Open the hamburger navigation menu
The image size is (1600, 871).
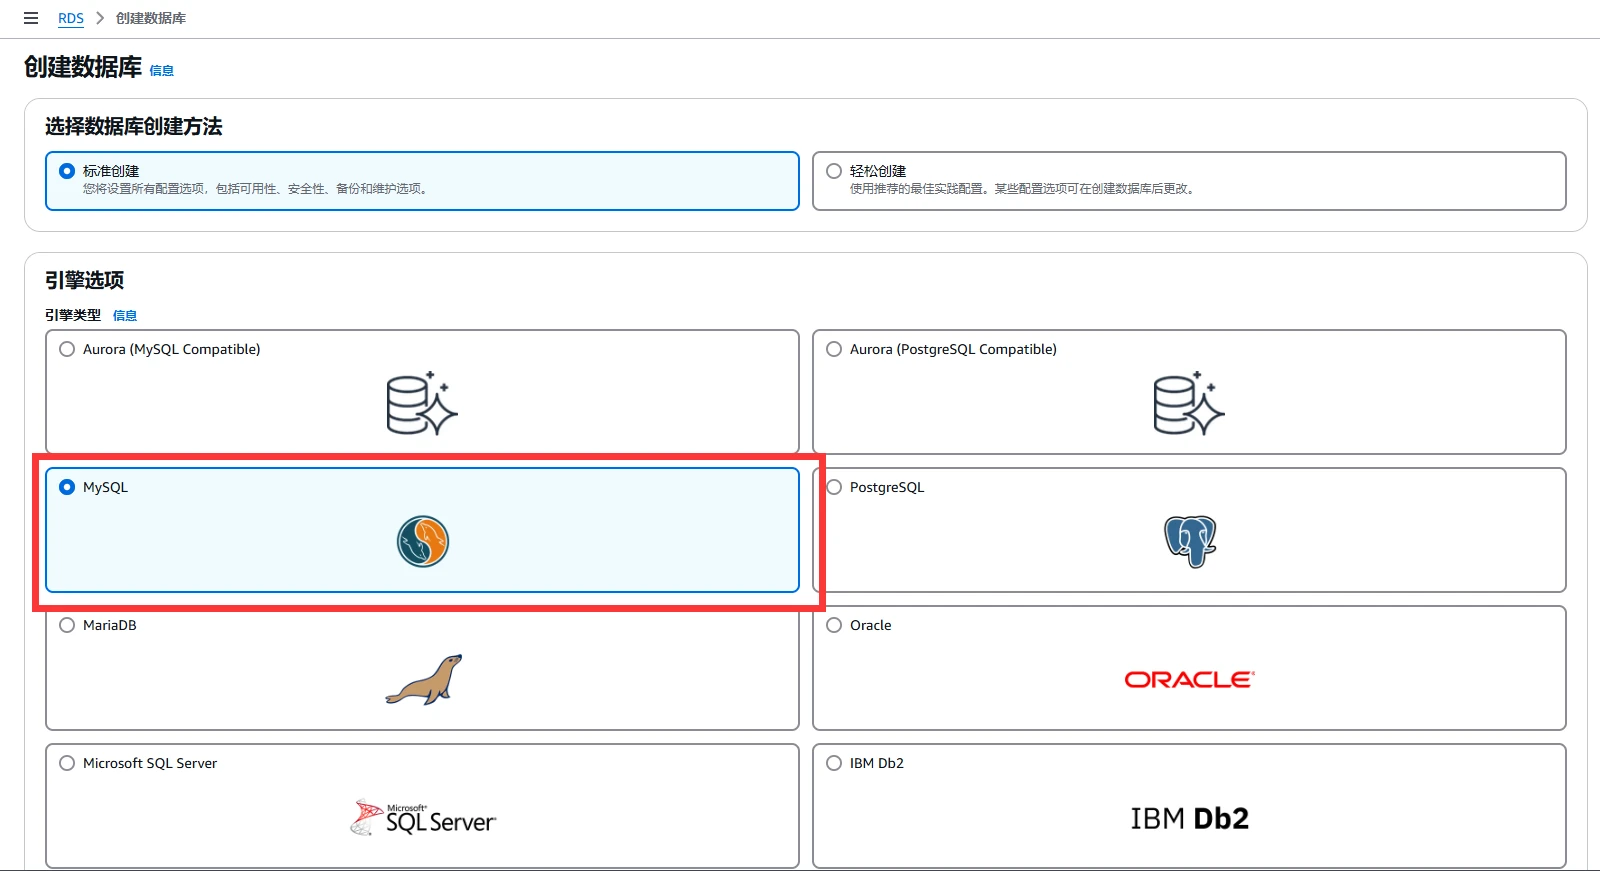click(x=31, y=18)
